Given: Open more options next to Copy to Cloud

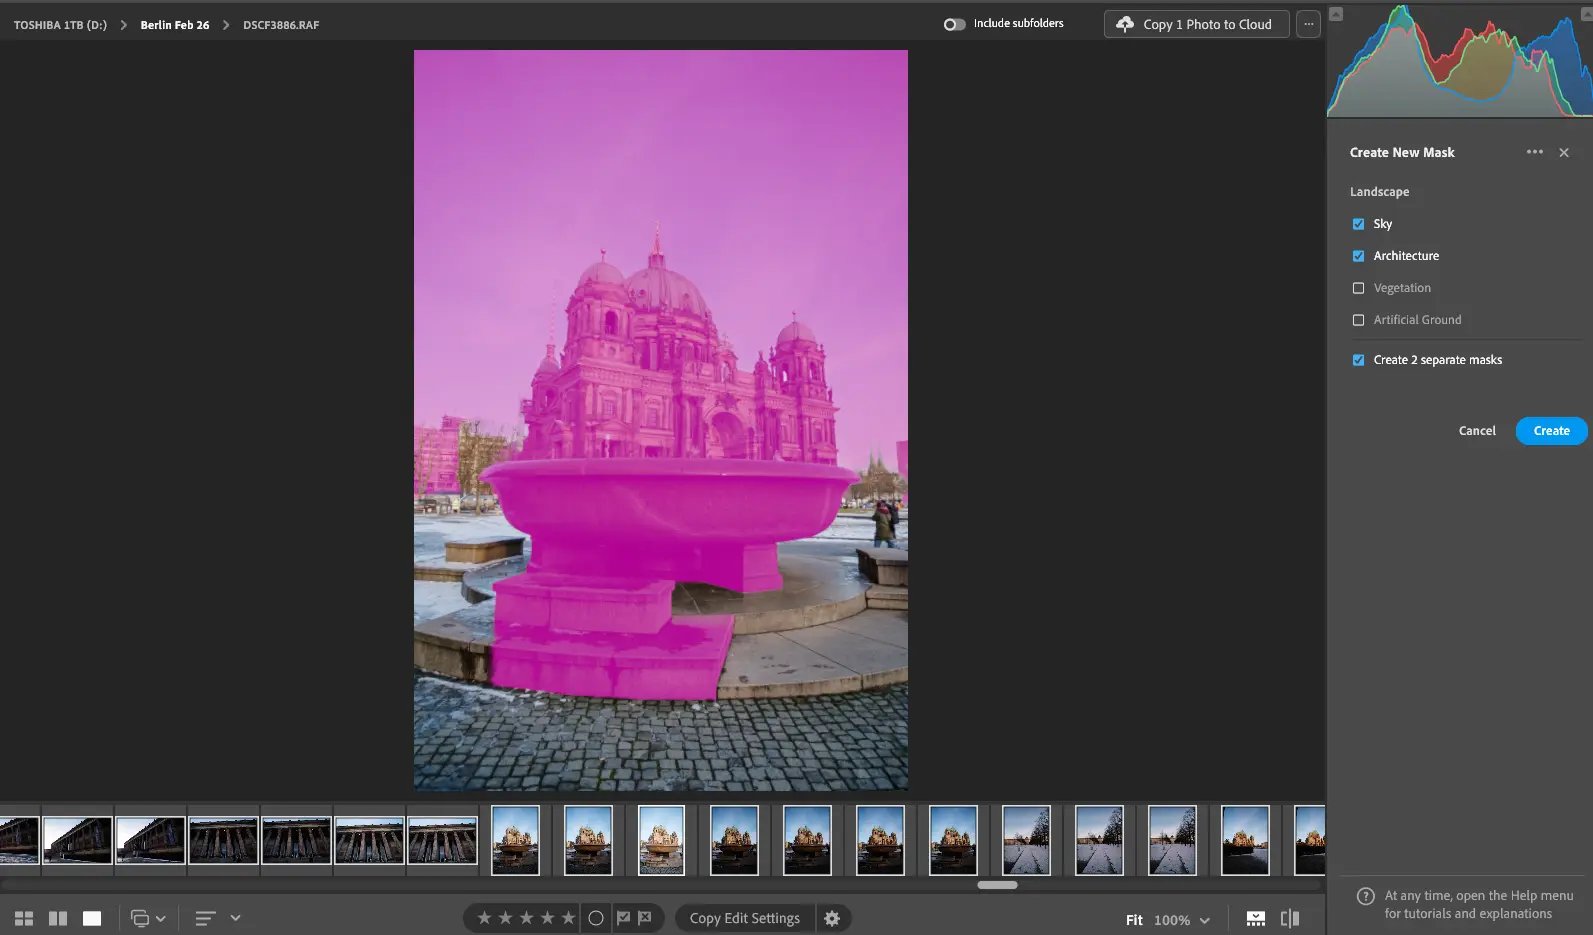Looking at the screenshot, I should click(x=1308, y=24).
